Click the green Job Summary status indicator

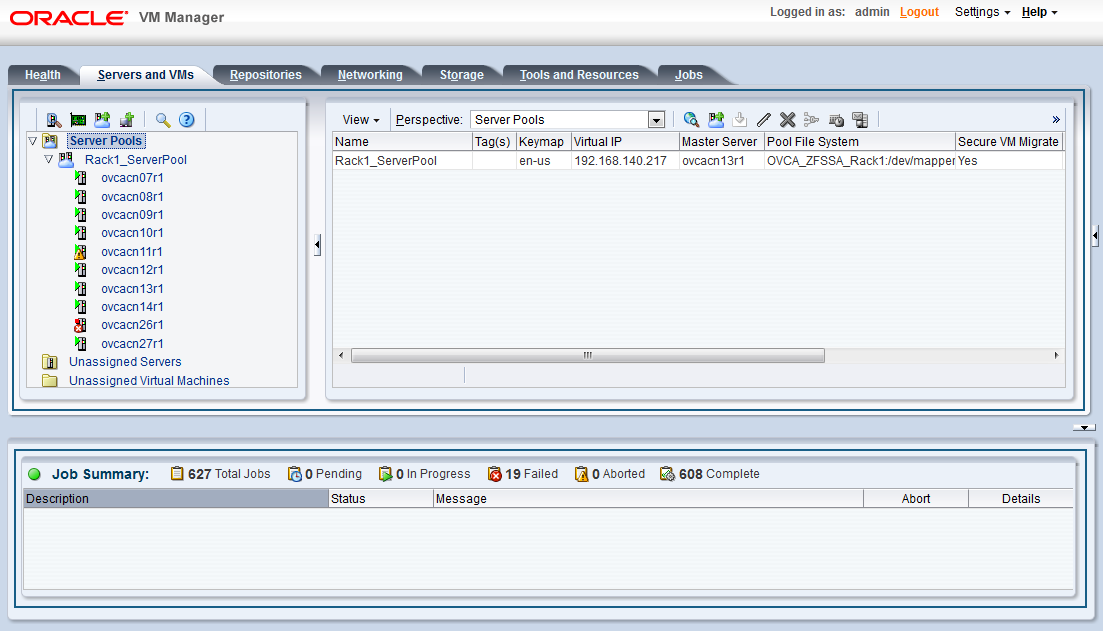pos(34,474)
